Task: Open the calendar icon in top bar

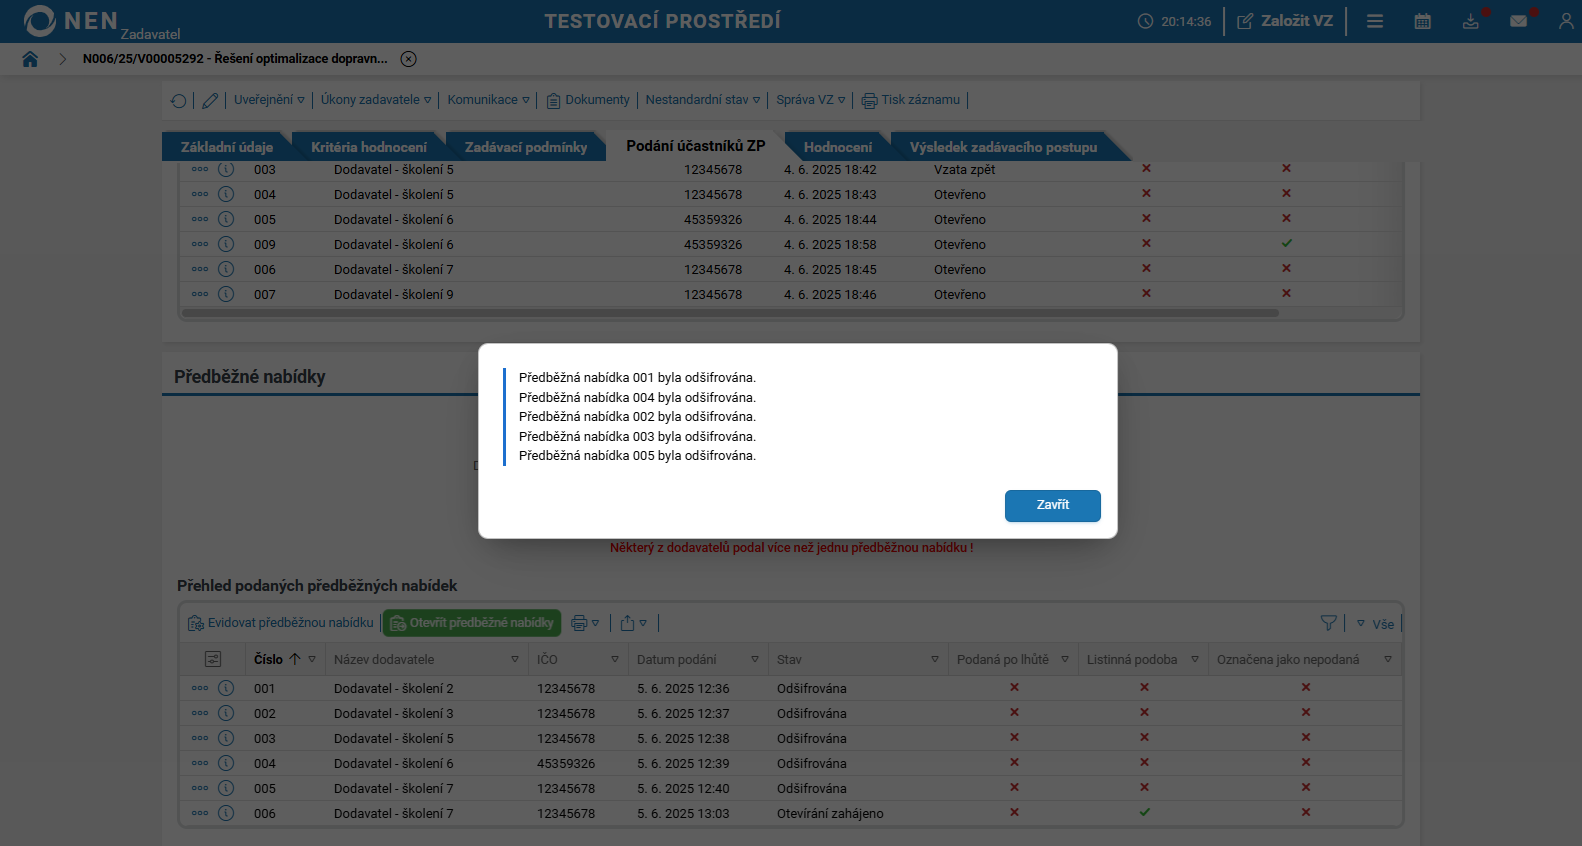Action: click(1422, 21)
